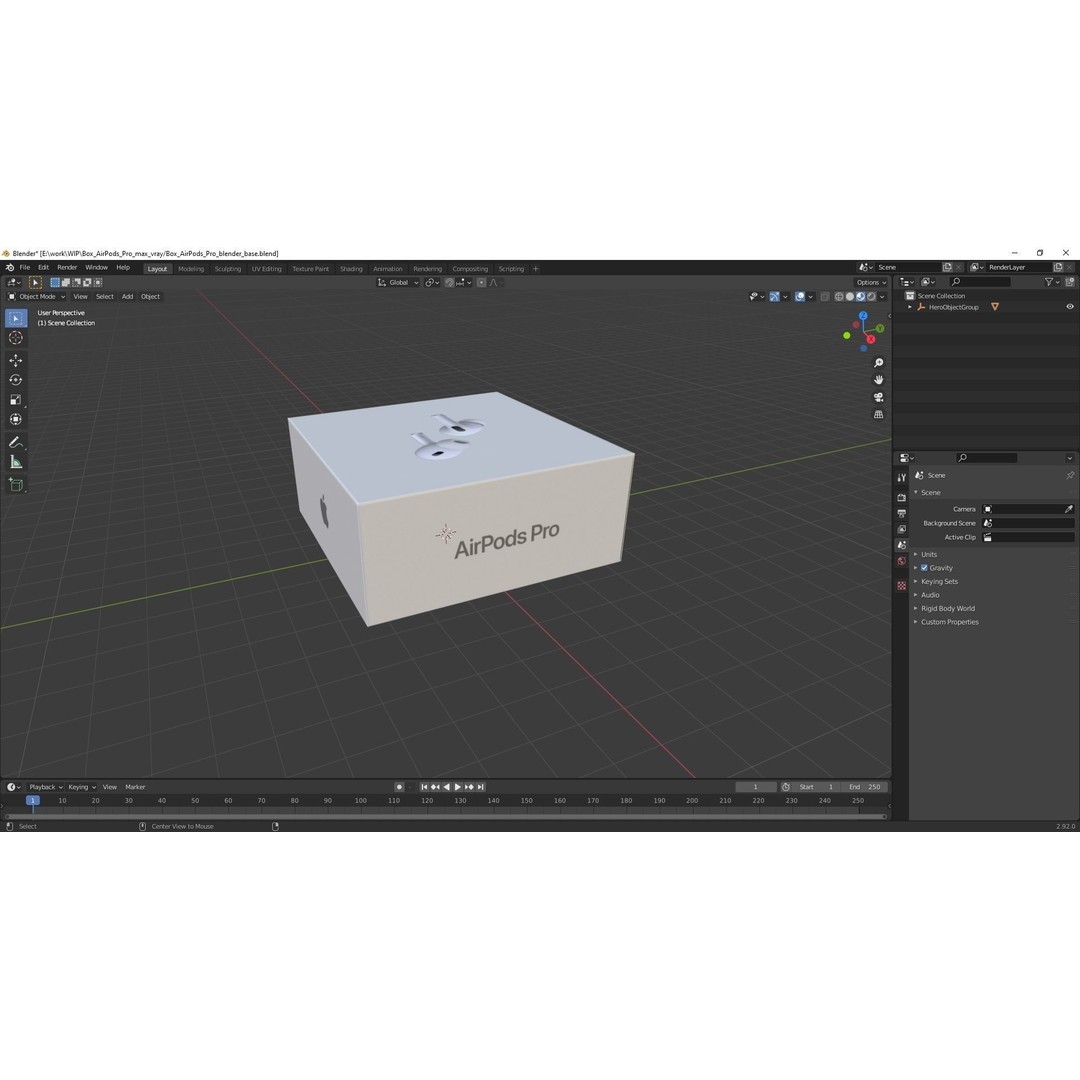Switch to solid viewport shading
This screenshot has width=1080, height=1080.
[x=850, y=297]
